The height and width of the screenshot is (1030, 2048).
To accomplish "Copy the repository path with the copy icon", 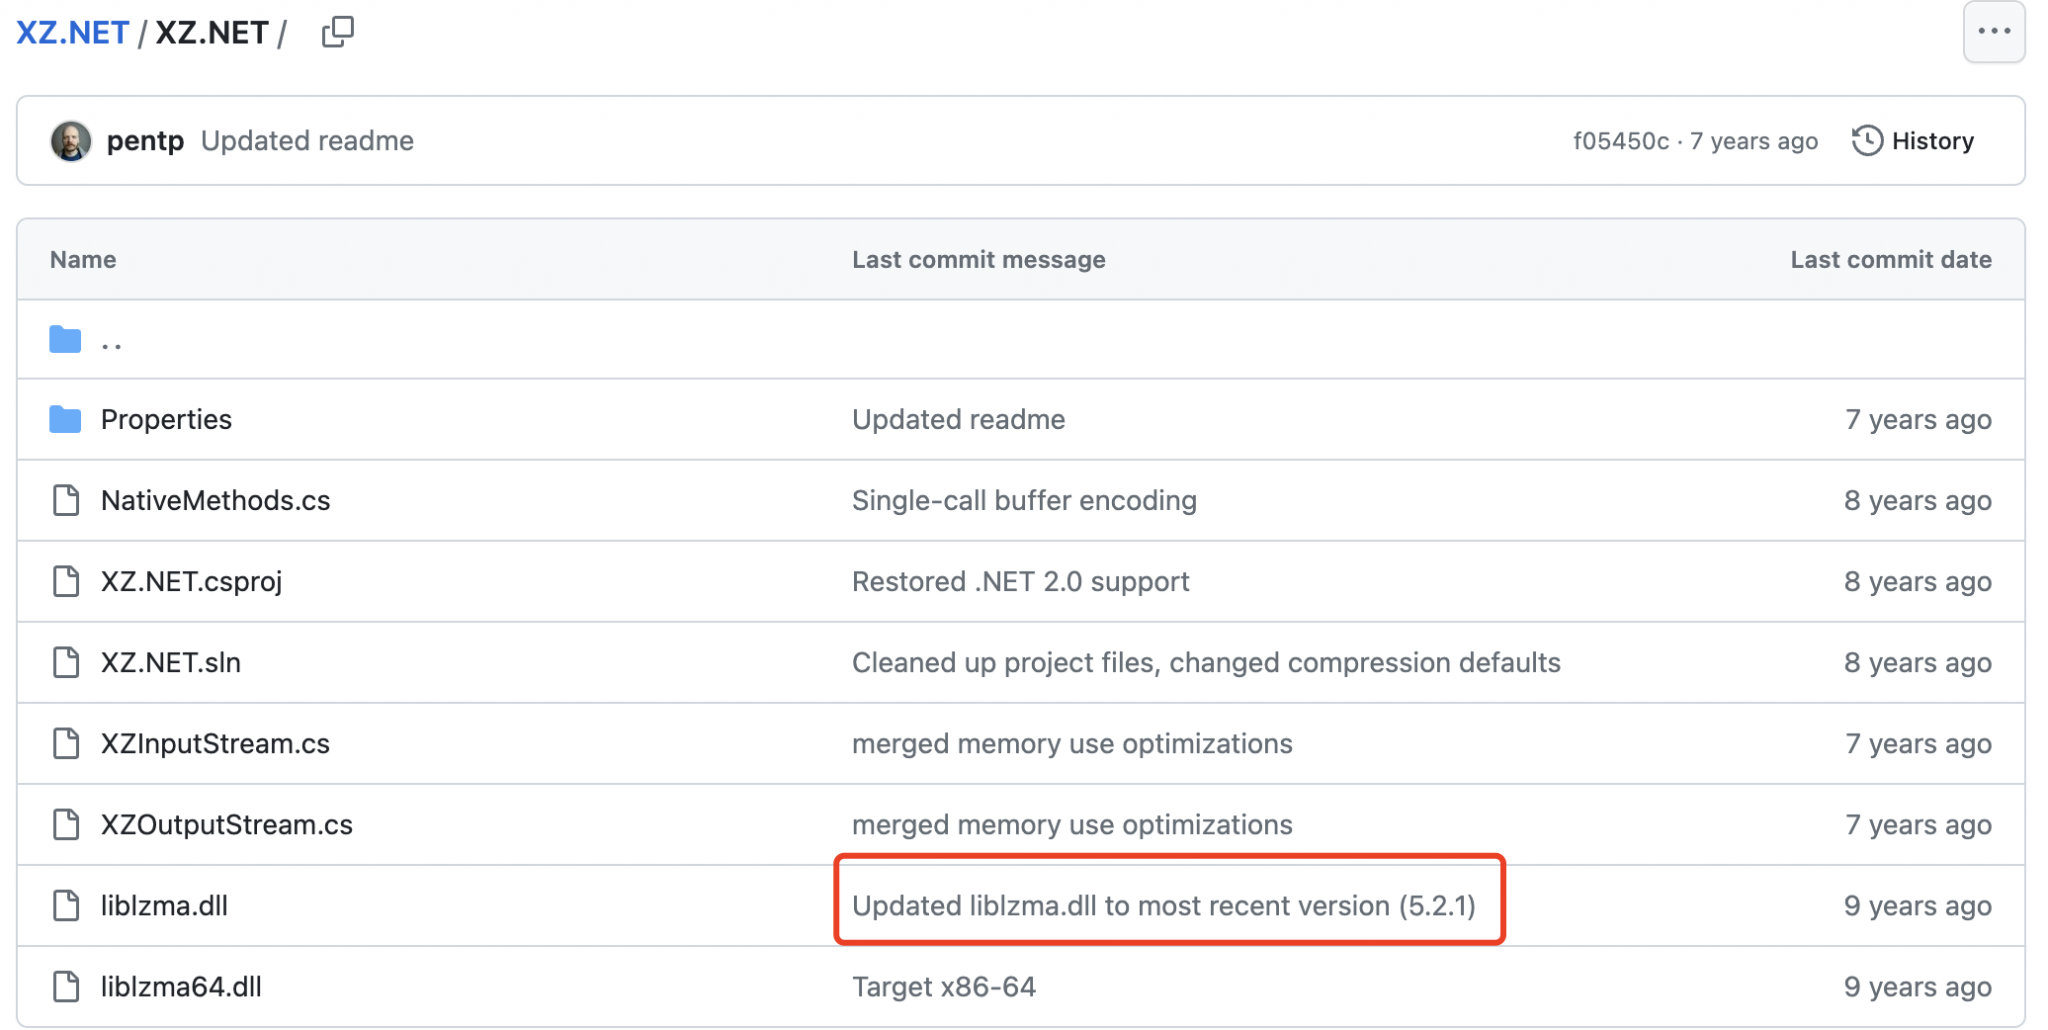I will pyautogui.click(x=338, y=32).
